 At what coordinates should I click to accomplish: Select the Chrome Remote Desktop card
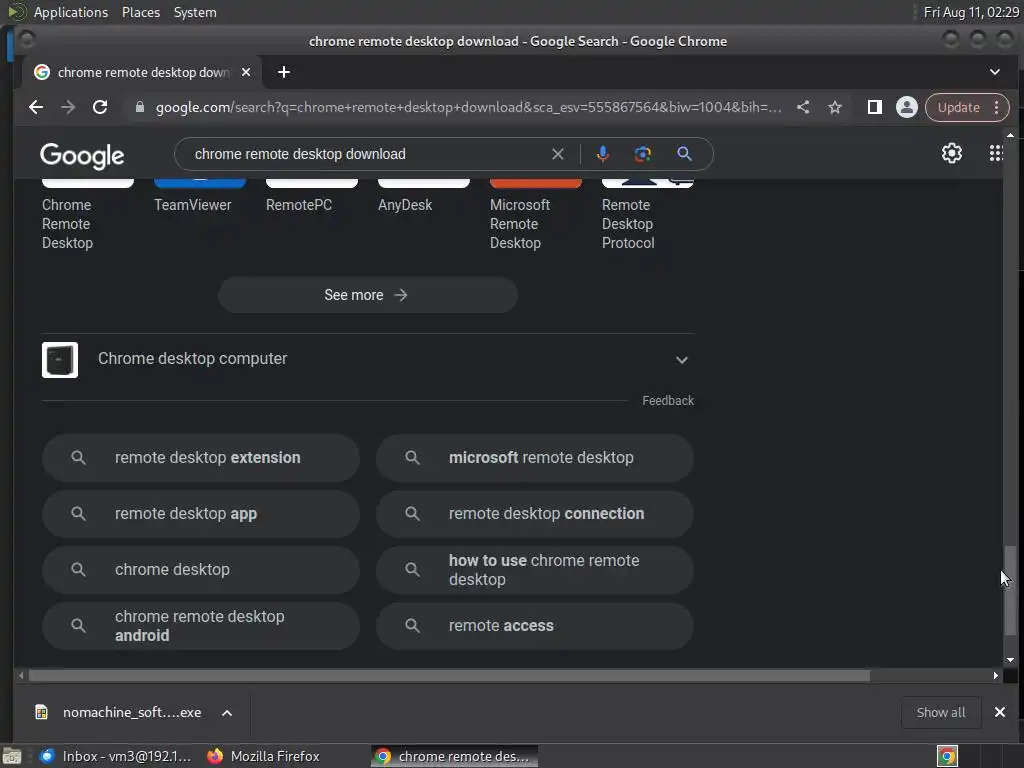[88, 214]
